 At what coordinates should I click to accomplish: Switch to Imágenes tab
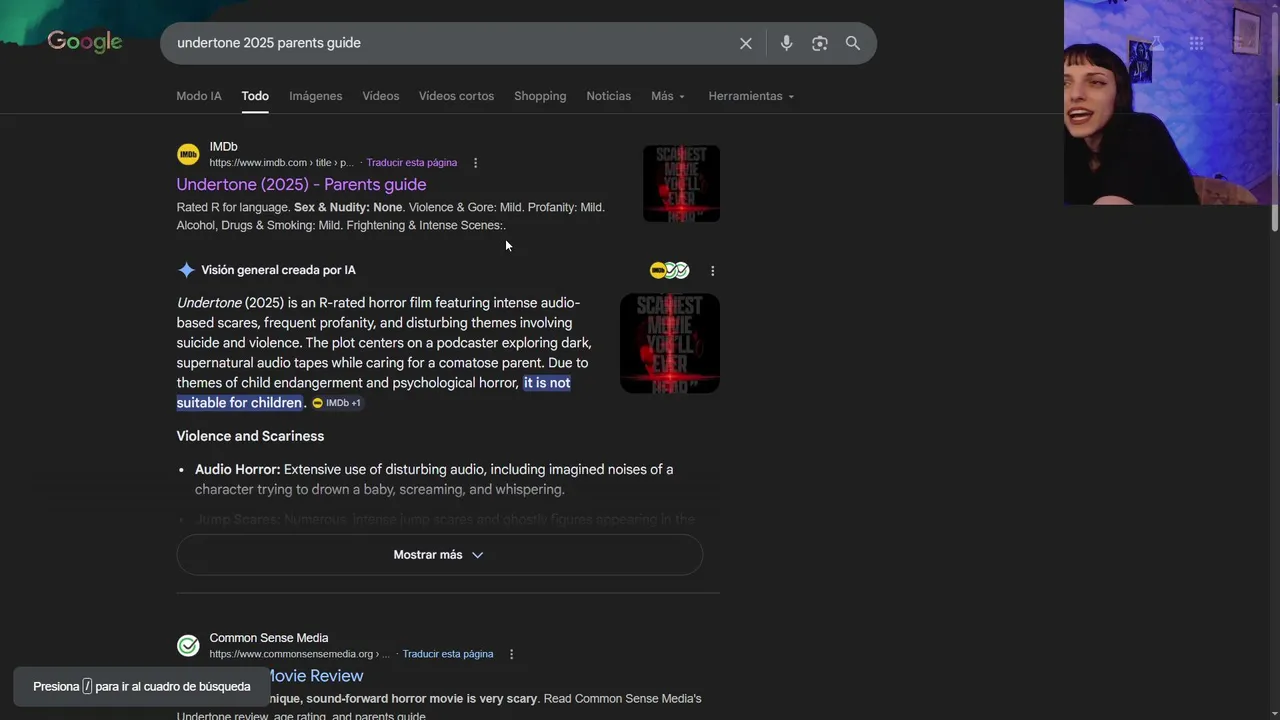click(x=316, y=96)
